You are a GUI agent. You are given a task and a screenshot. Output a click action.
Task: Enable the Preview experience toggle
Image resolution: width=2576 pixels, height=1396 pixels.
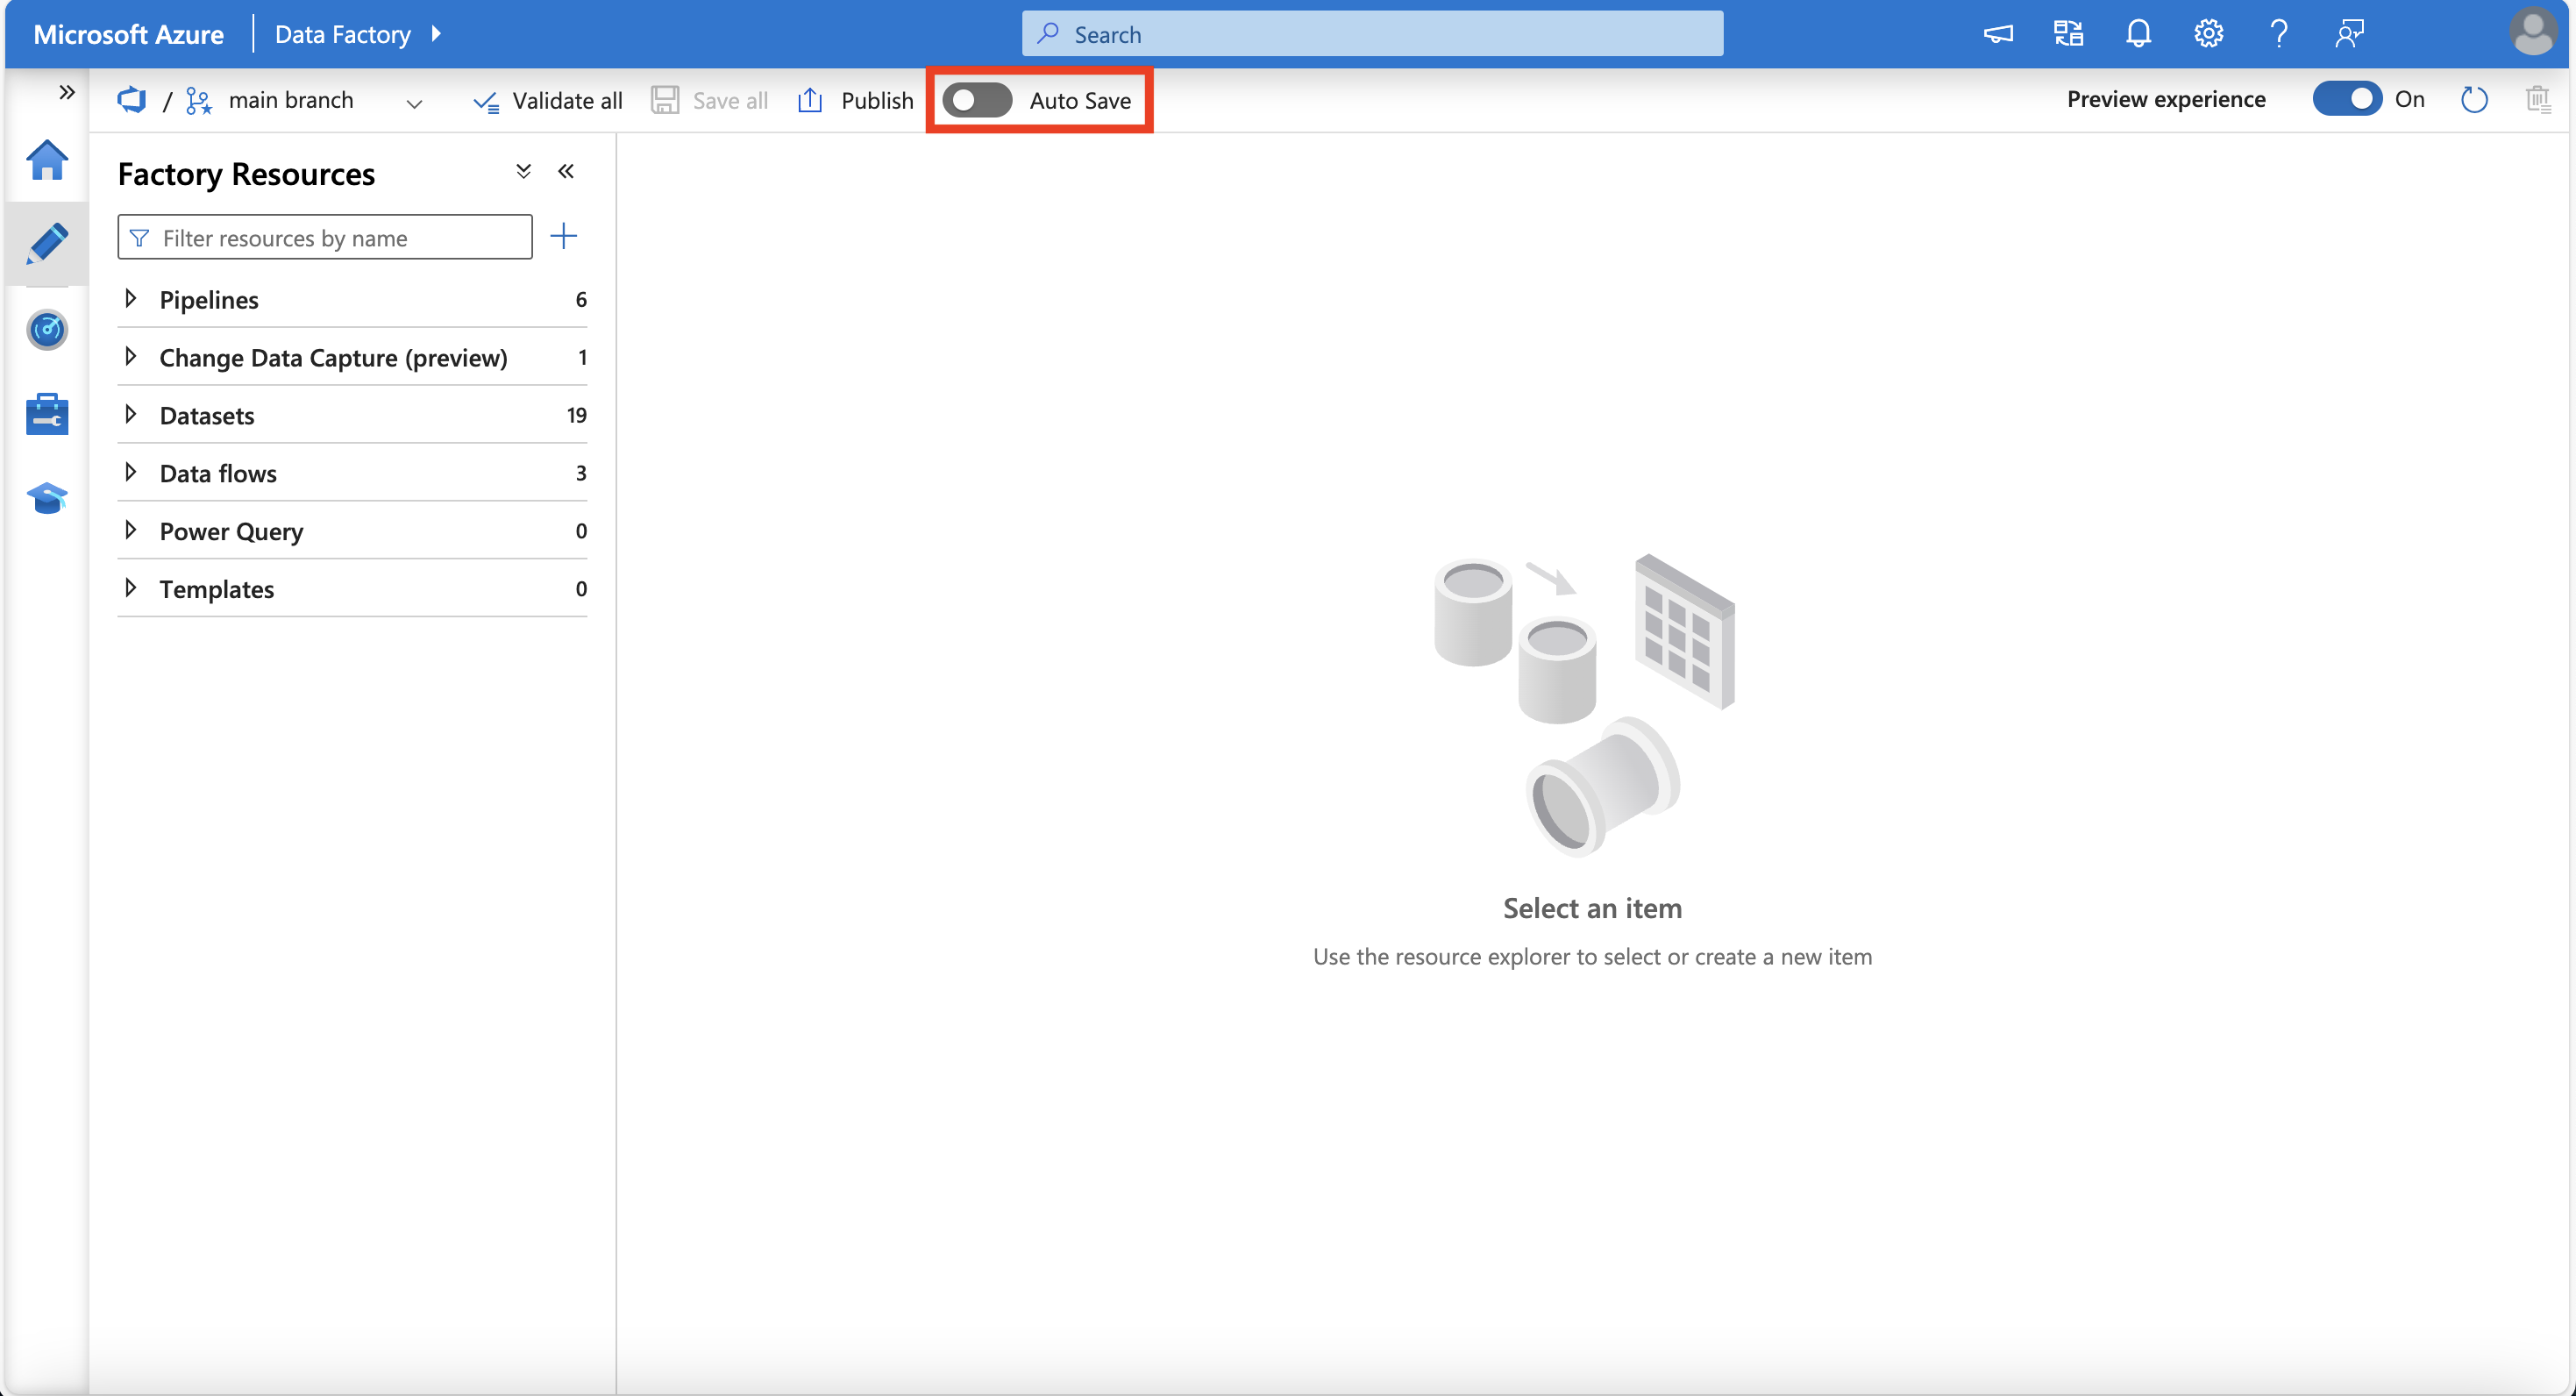click(x=2347, y=100)
